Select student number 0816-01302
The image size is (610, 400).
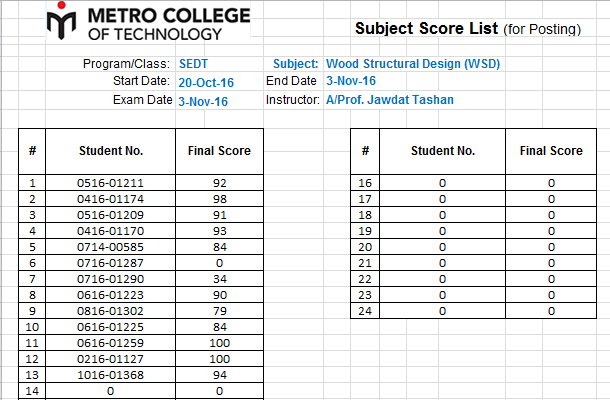110,311
